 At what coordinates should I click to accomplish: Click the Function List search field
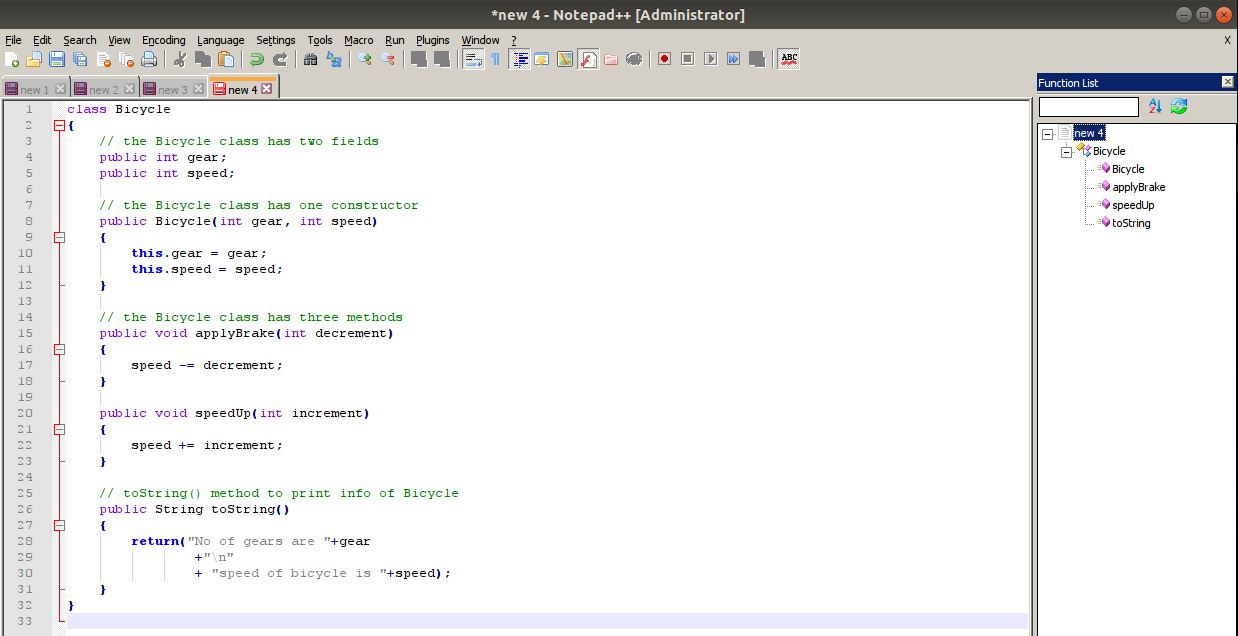pos(1088,106)
